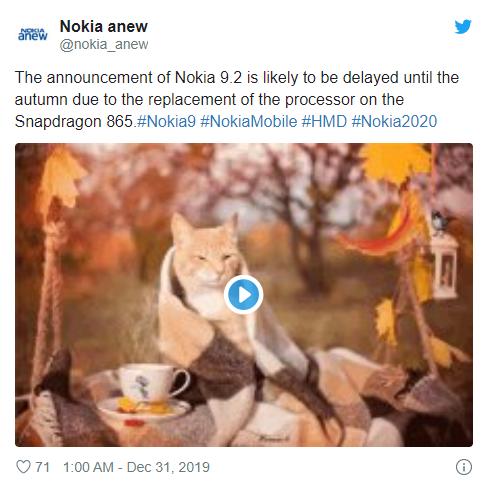The height and width of the screenshot is (484, 485).
Task: Select the #HMD hashtag
Action: tap(324, 121)
